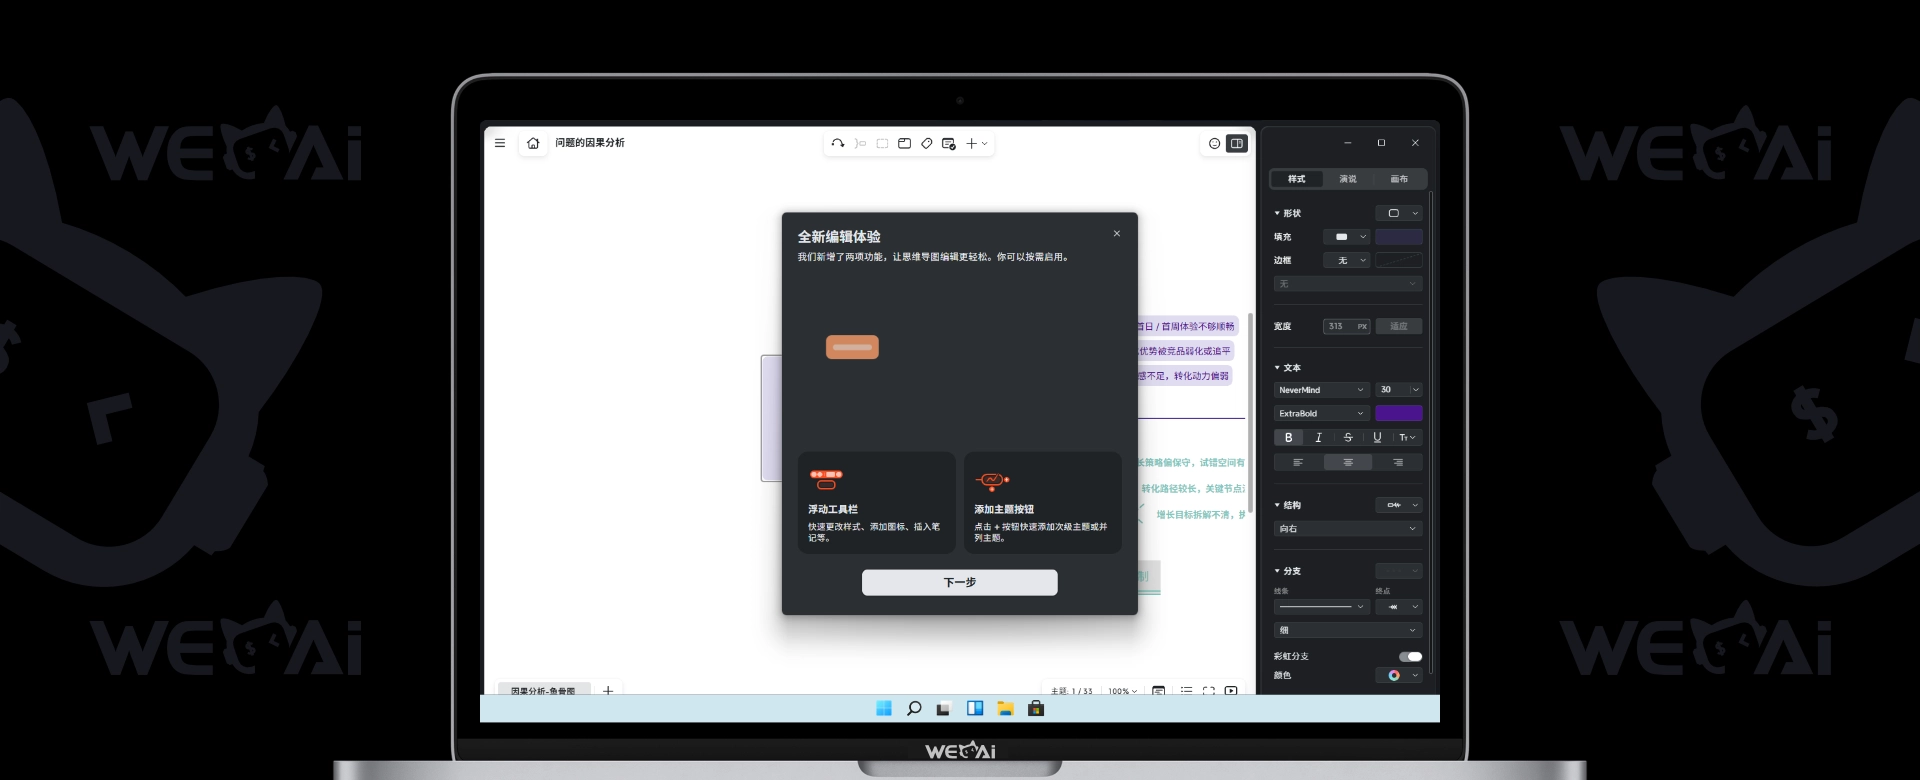Switch to the 样式 tab

(x=1297, y=179)
